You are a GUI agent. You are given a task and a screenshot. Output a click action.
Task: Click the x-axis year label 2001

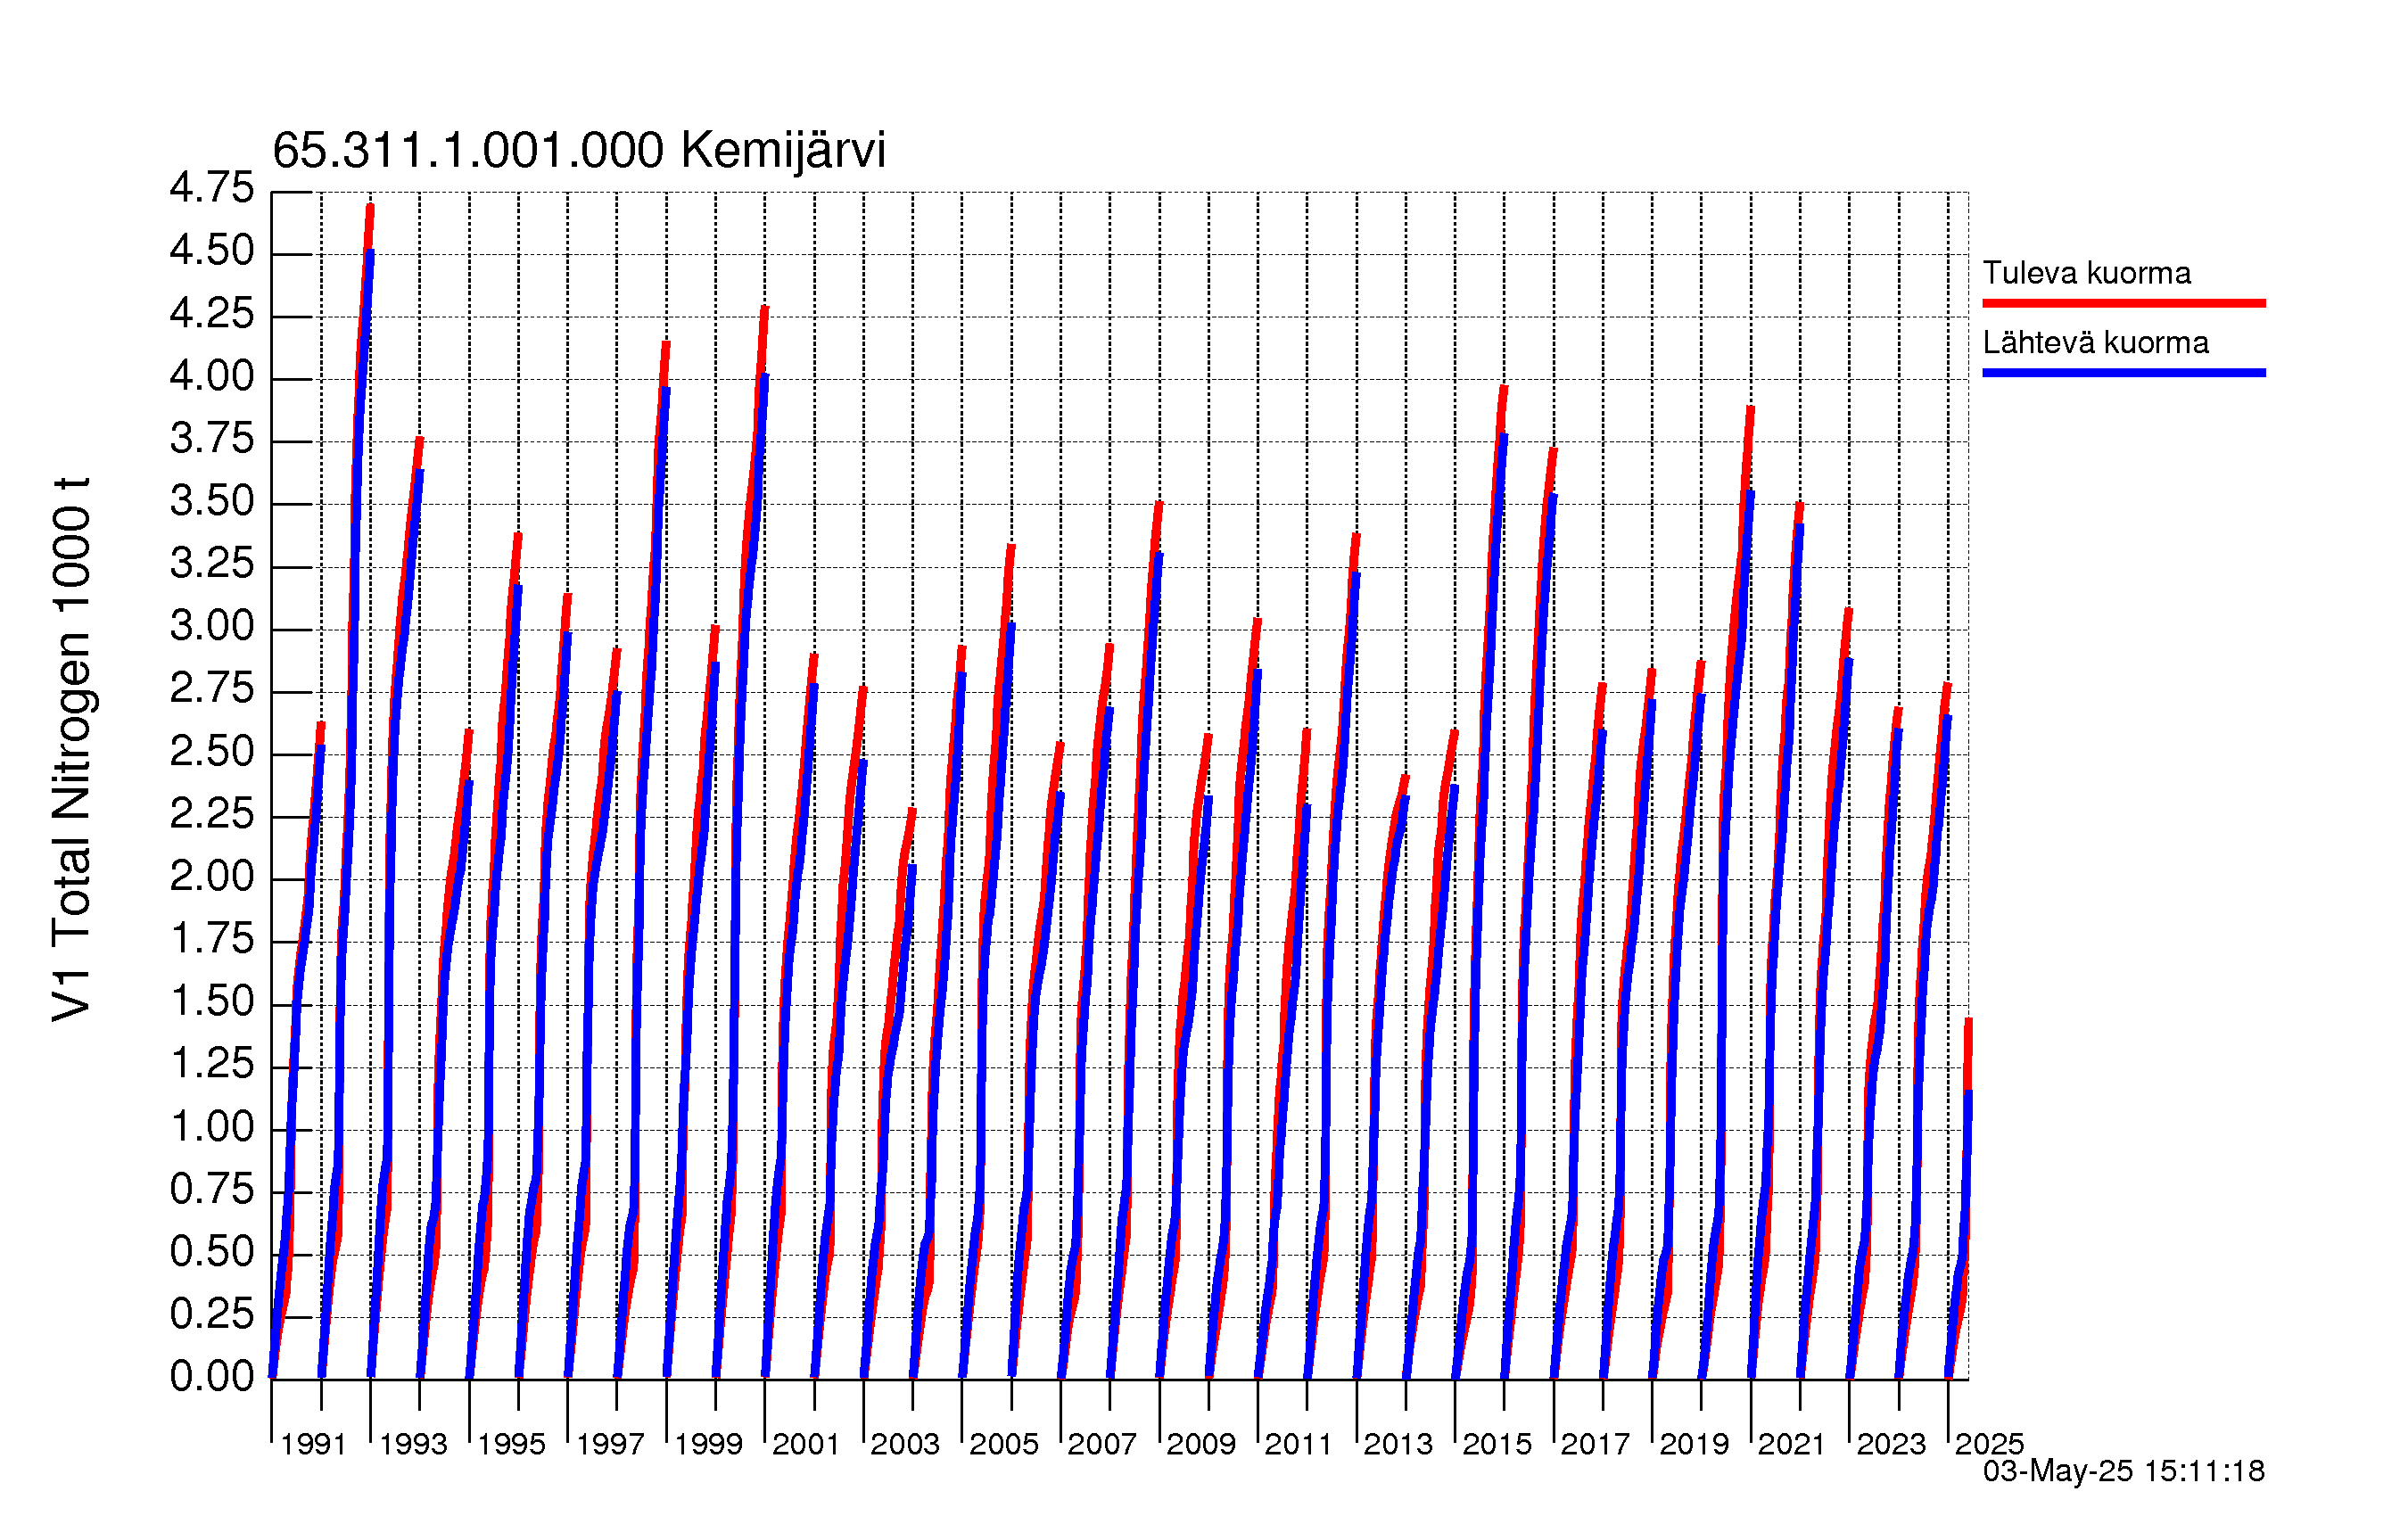pos(806,1444)
